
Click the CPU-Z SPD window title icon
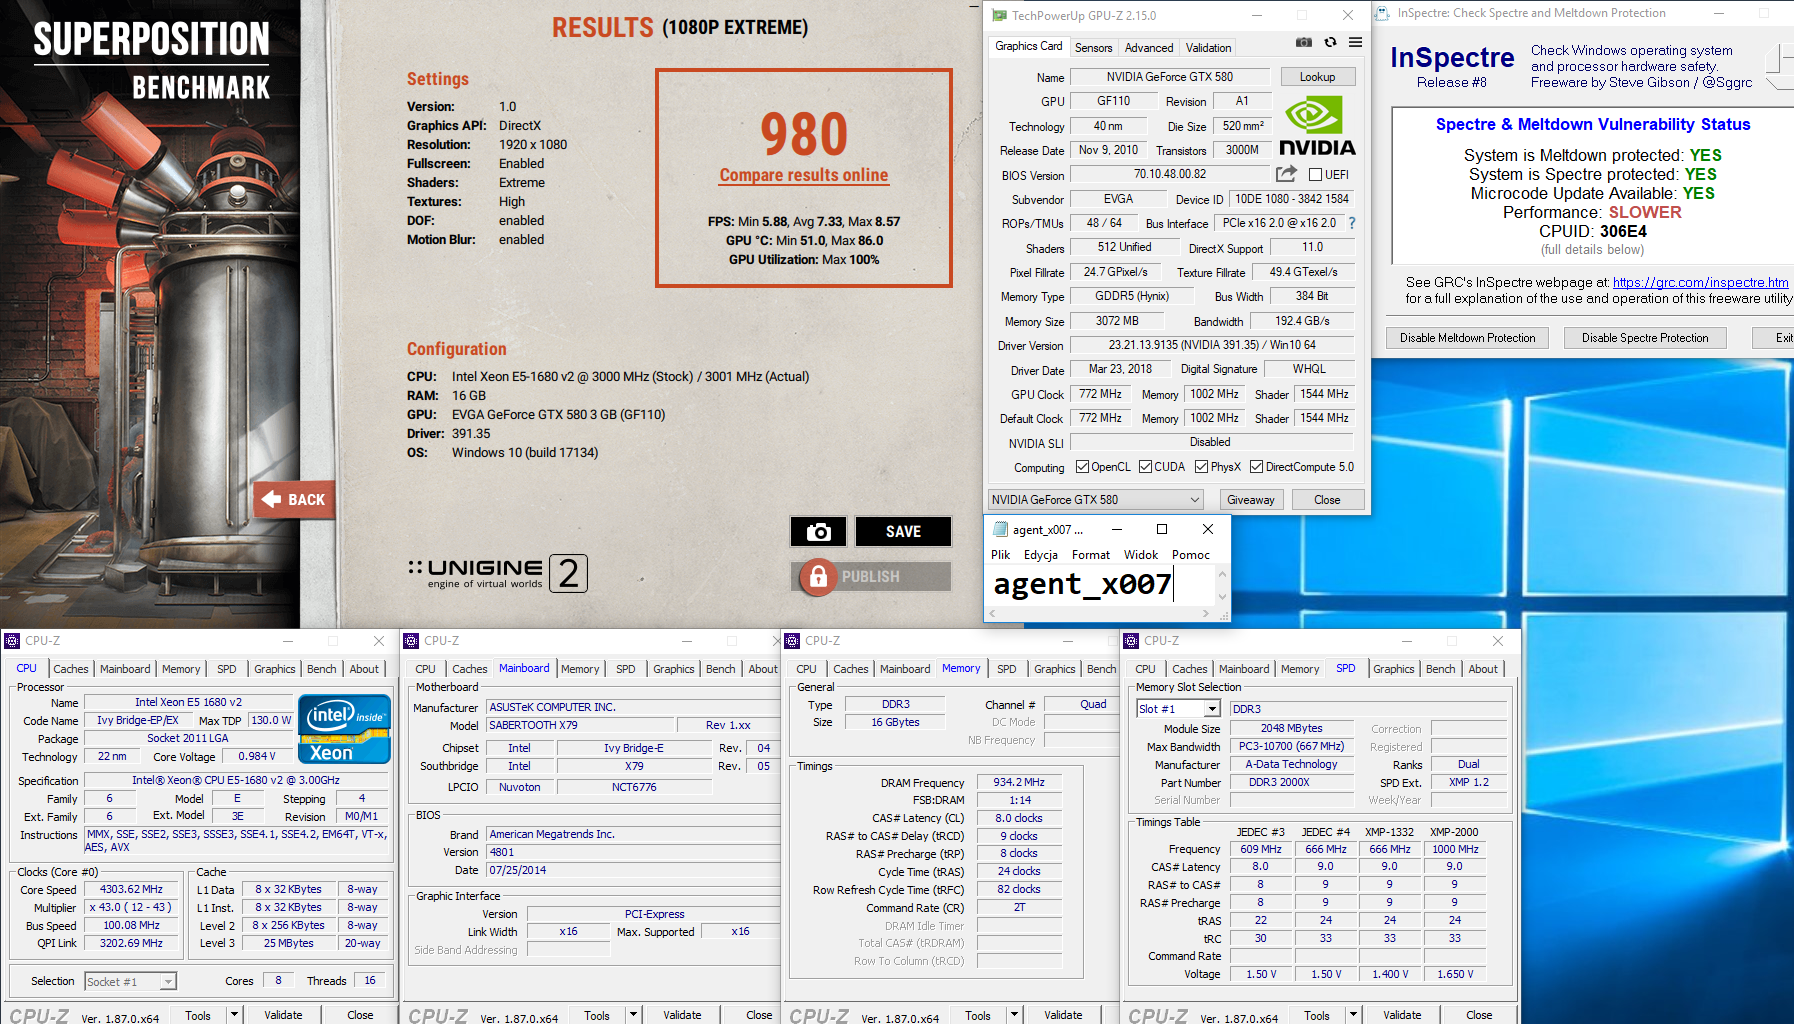pos(1131,641)
